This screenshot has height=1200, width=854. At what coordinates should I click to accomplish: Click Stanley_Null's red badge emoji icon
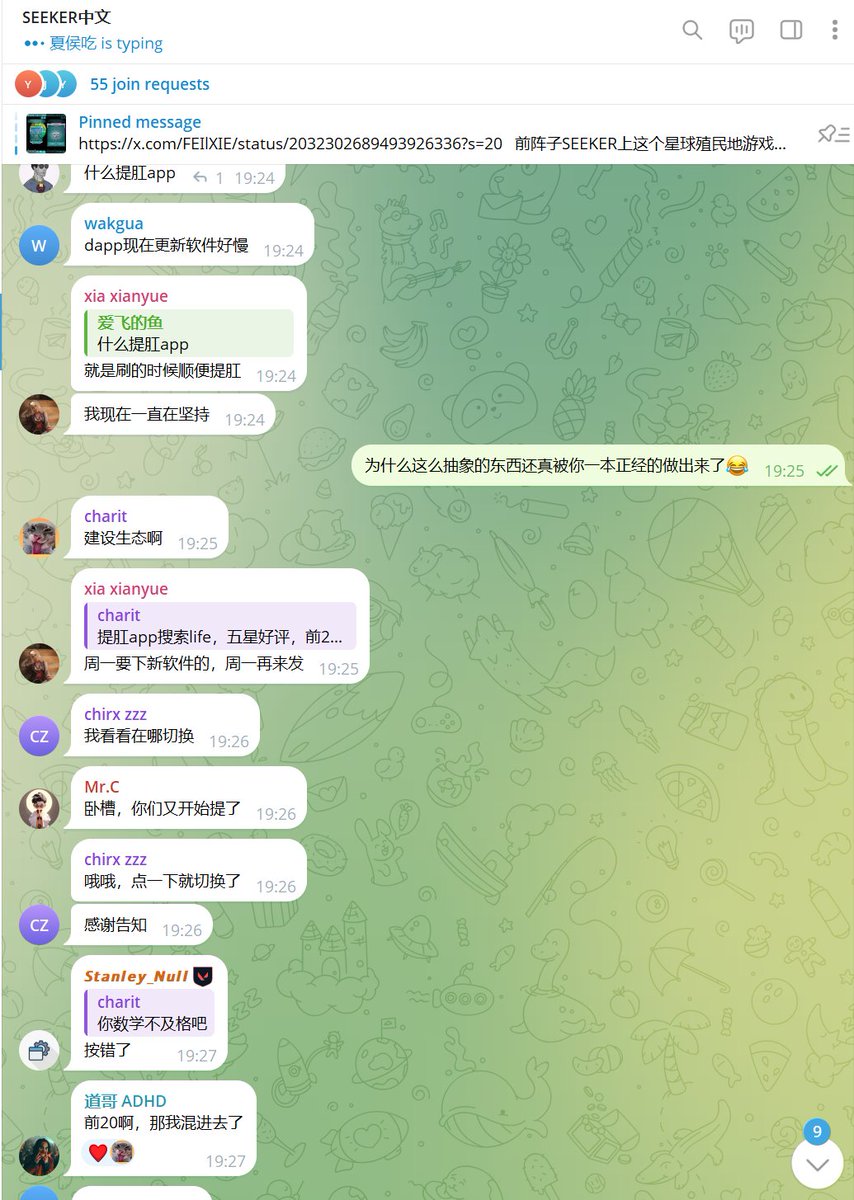point(203,976)
